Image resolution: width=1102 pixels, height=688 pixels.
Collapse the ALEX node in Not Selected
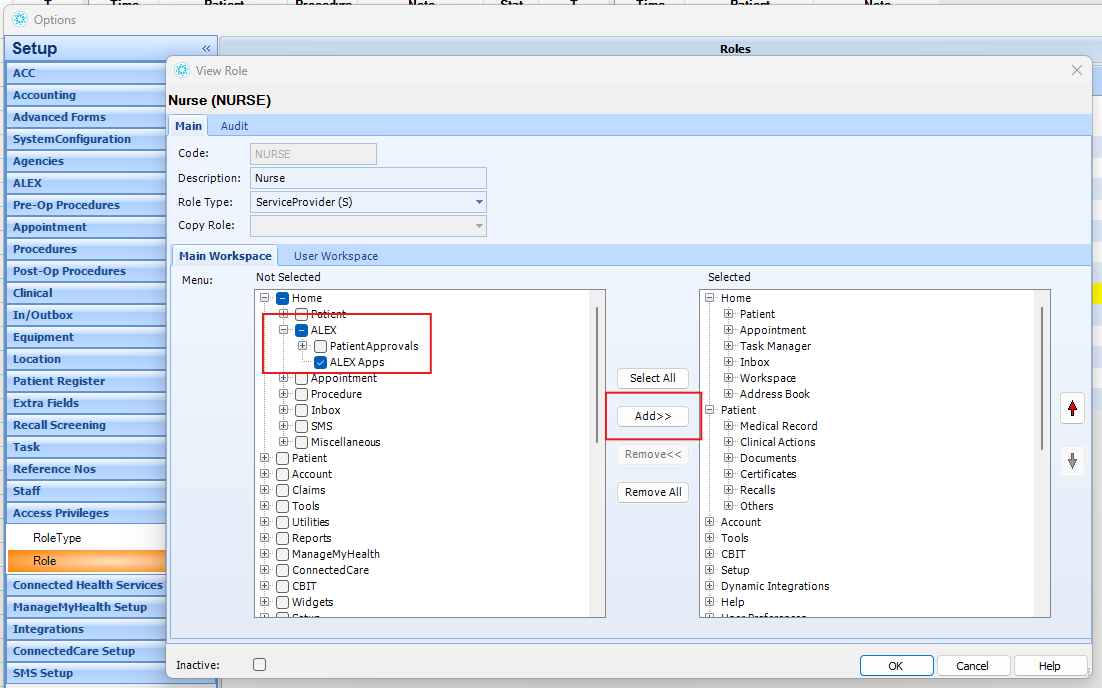point(284,330)
